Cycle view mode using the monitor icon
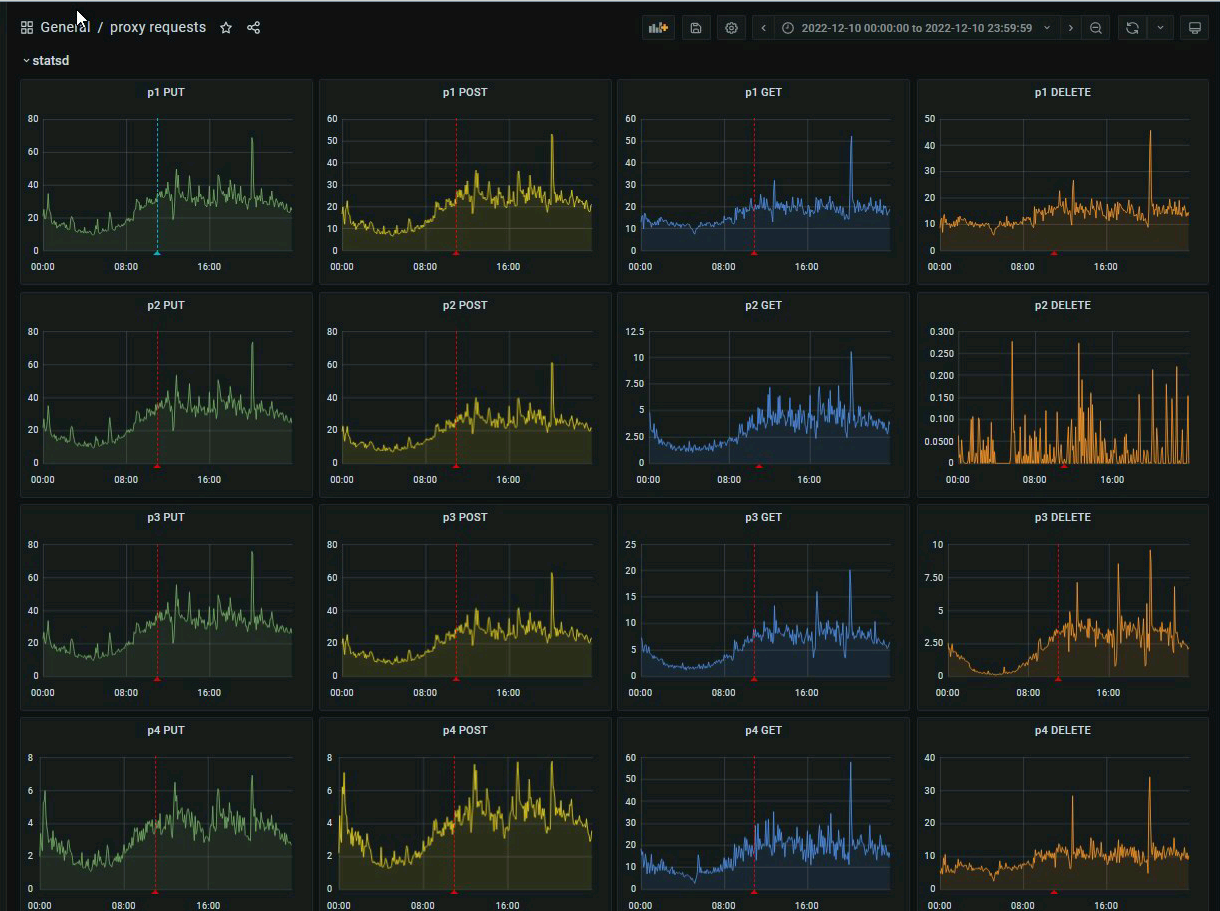1220x911 pixels. click(x=1194, y=28)
